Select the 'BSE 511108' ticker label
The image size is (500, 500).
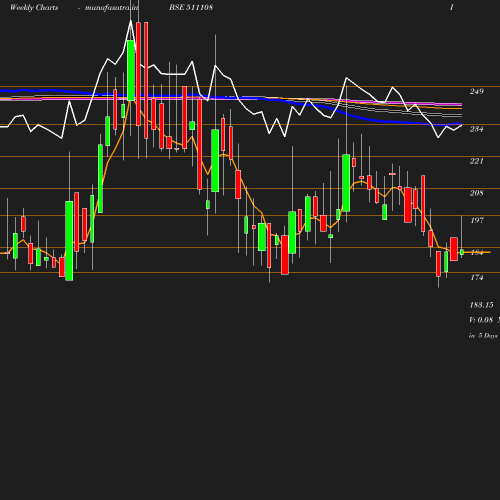pos(191,7)
